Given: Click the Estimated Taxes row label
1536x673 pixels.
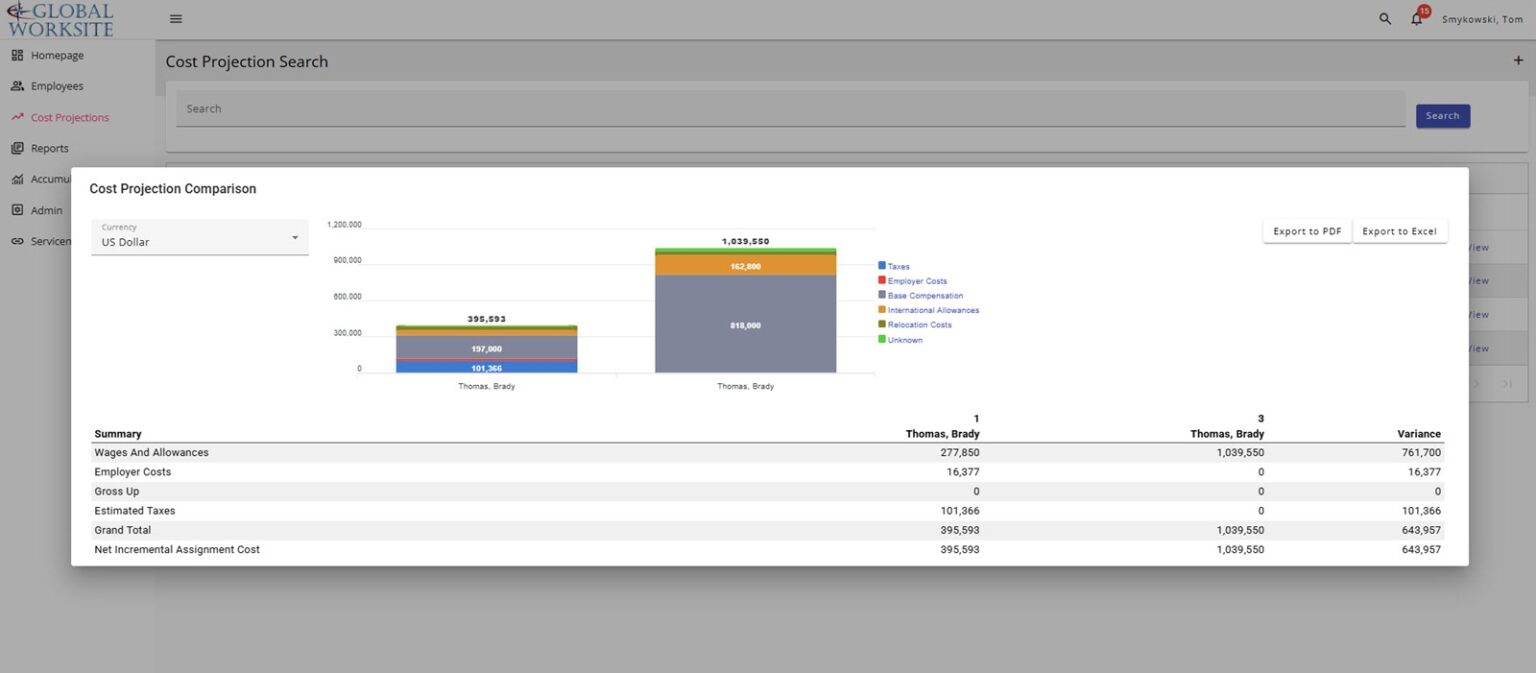Looking at the screenshot, I should point(135,511).
